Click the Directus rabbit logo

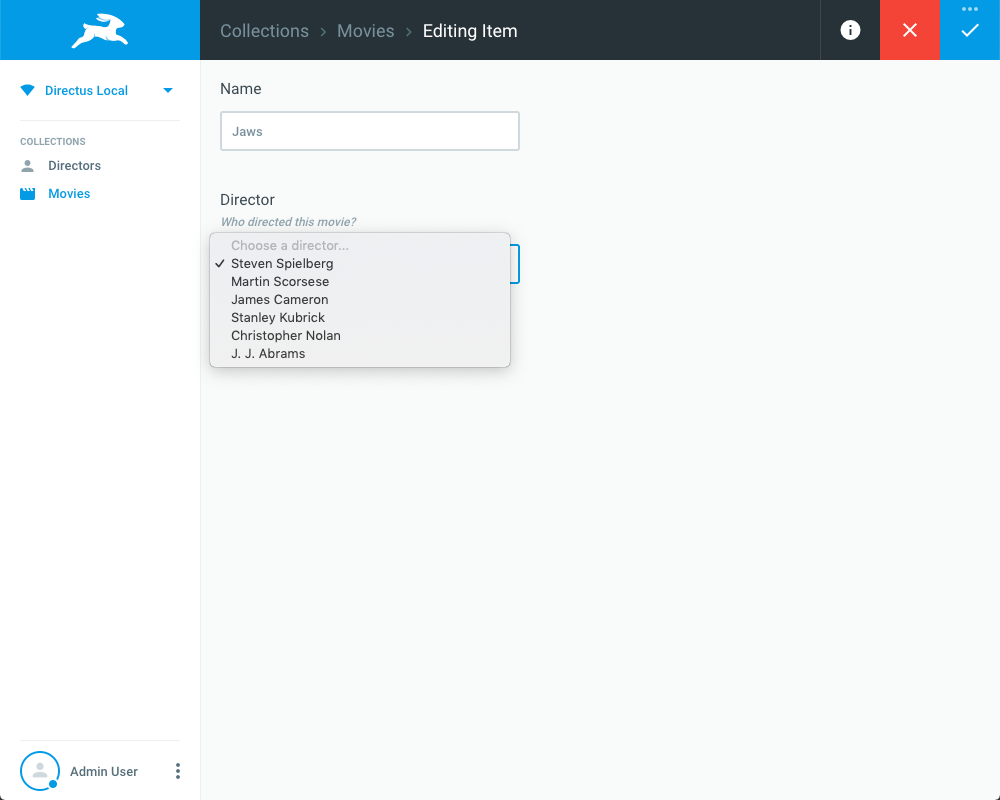pyautogui.click(x=99, y=31)
